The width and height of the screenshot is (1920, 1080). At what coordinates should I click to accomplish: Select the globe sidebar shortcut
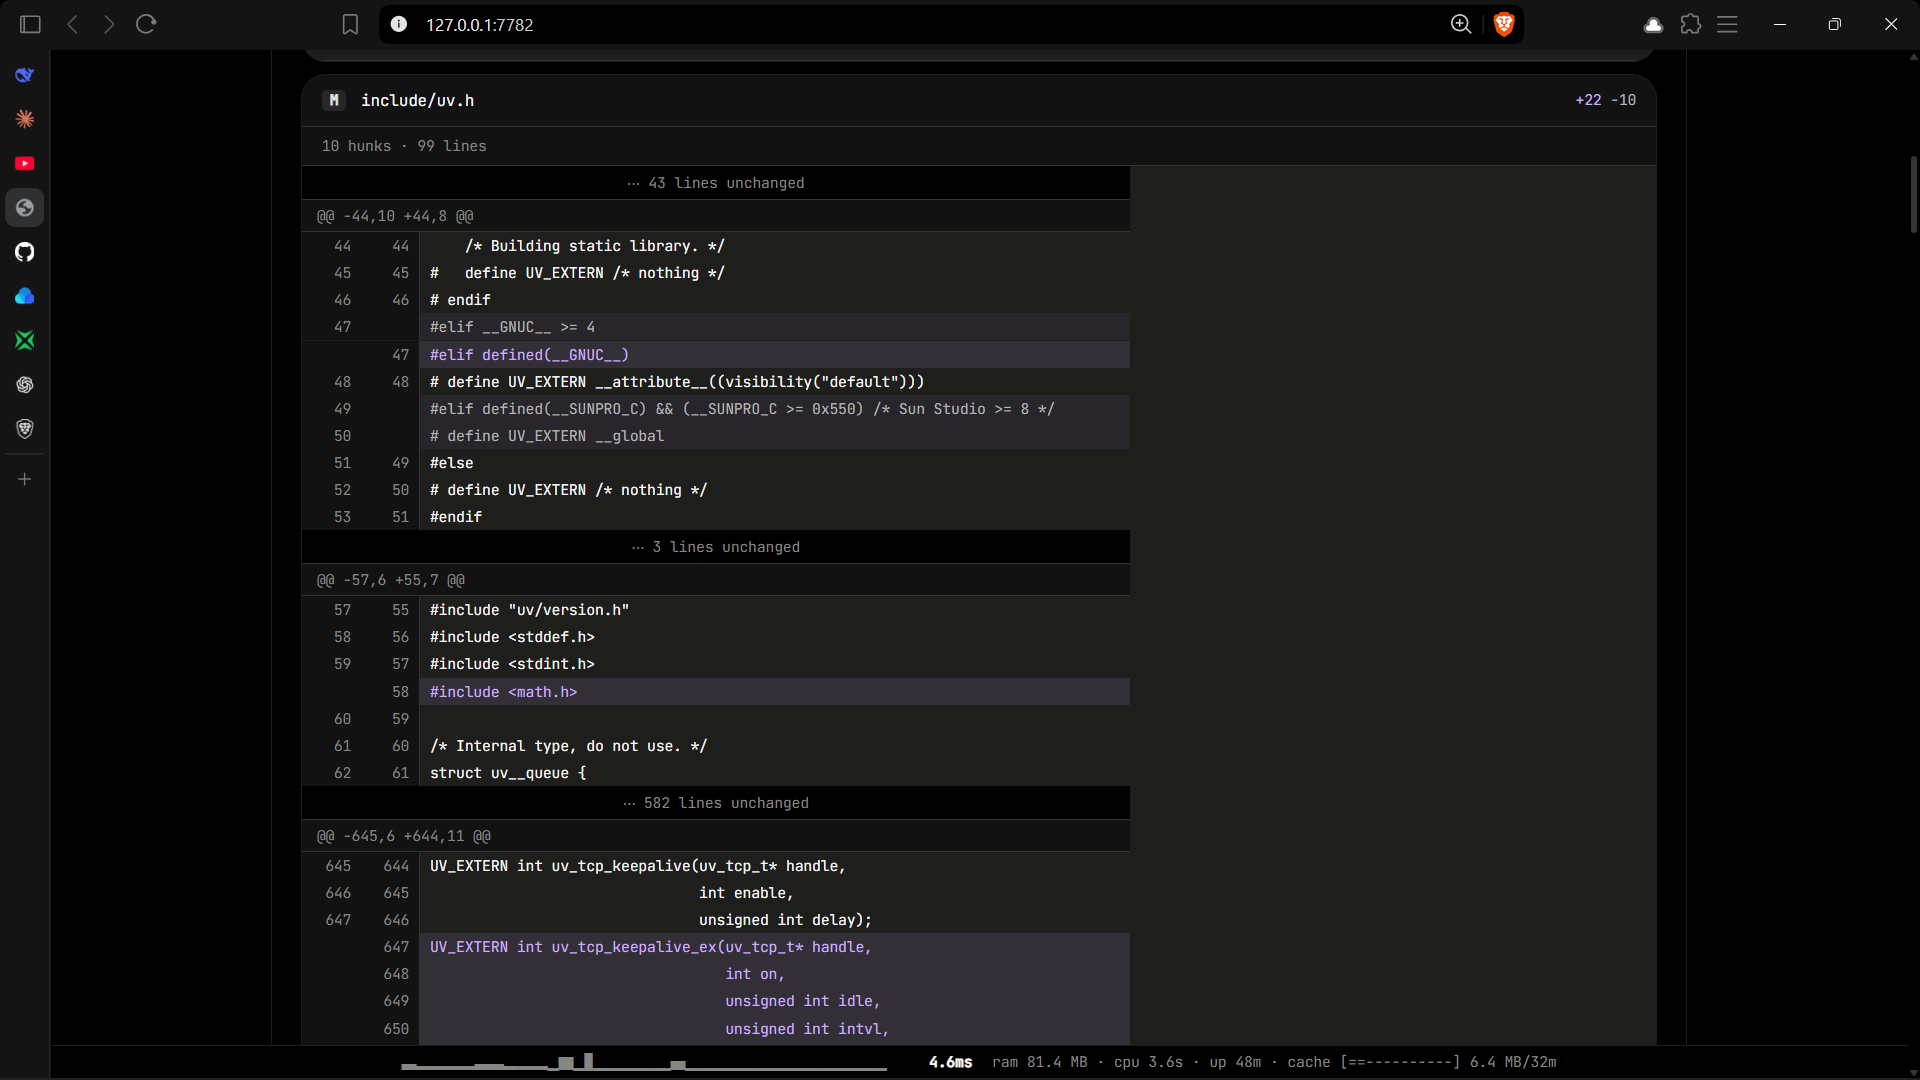[25, 208]
